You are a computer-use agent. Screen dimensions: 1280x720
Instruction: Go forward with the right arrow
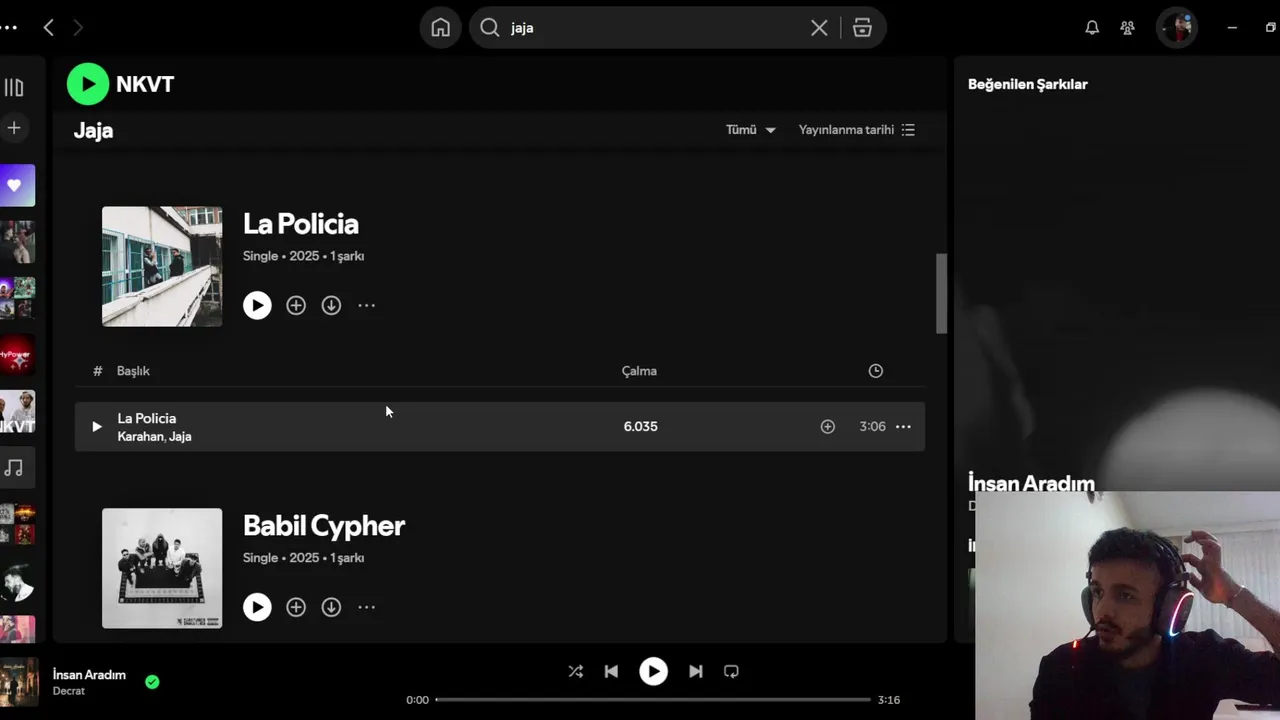coord(78,28)
